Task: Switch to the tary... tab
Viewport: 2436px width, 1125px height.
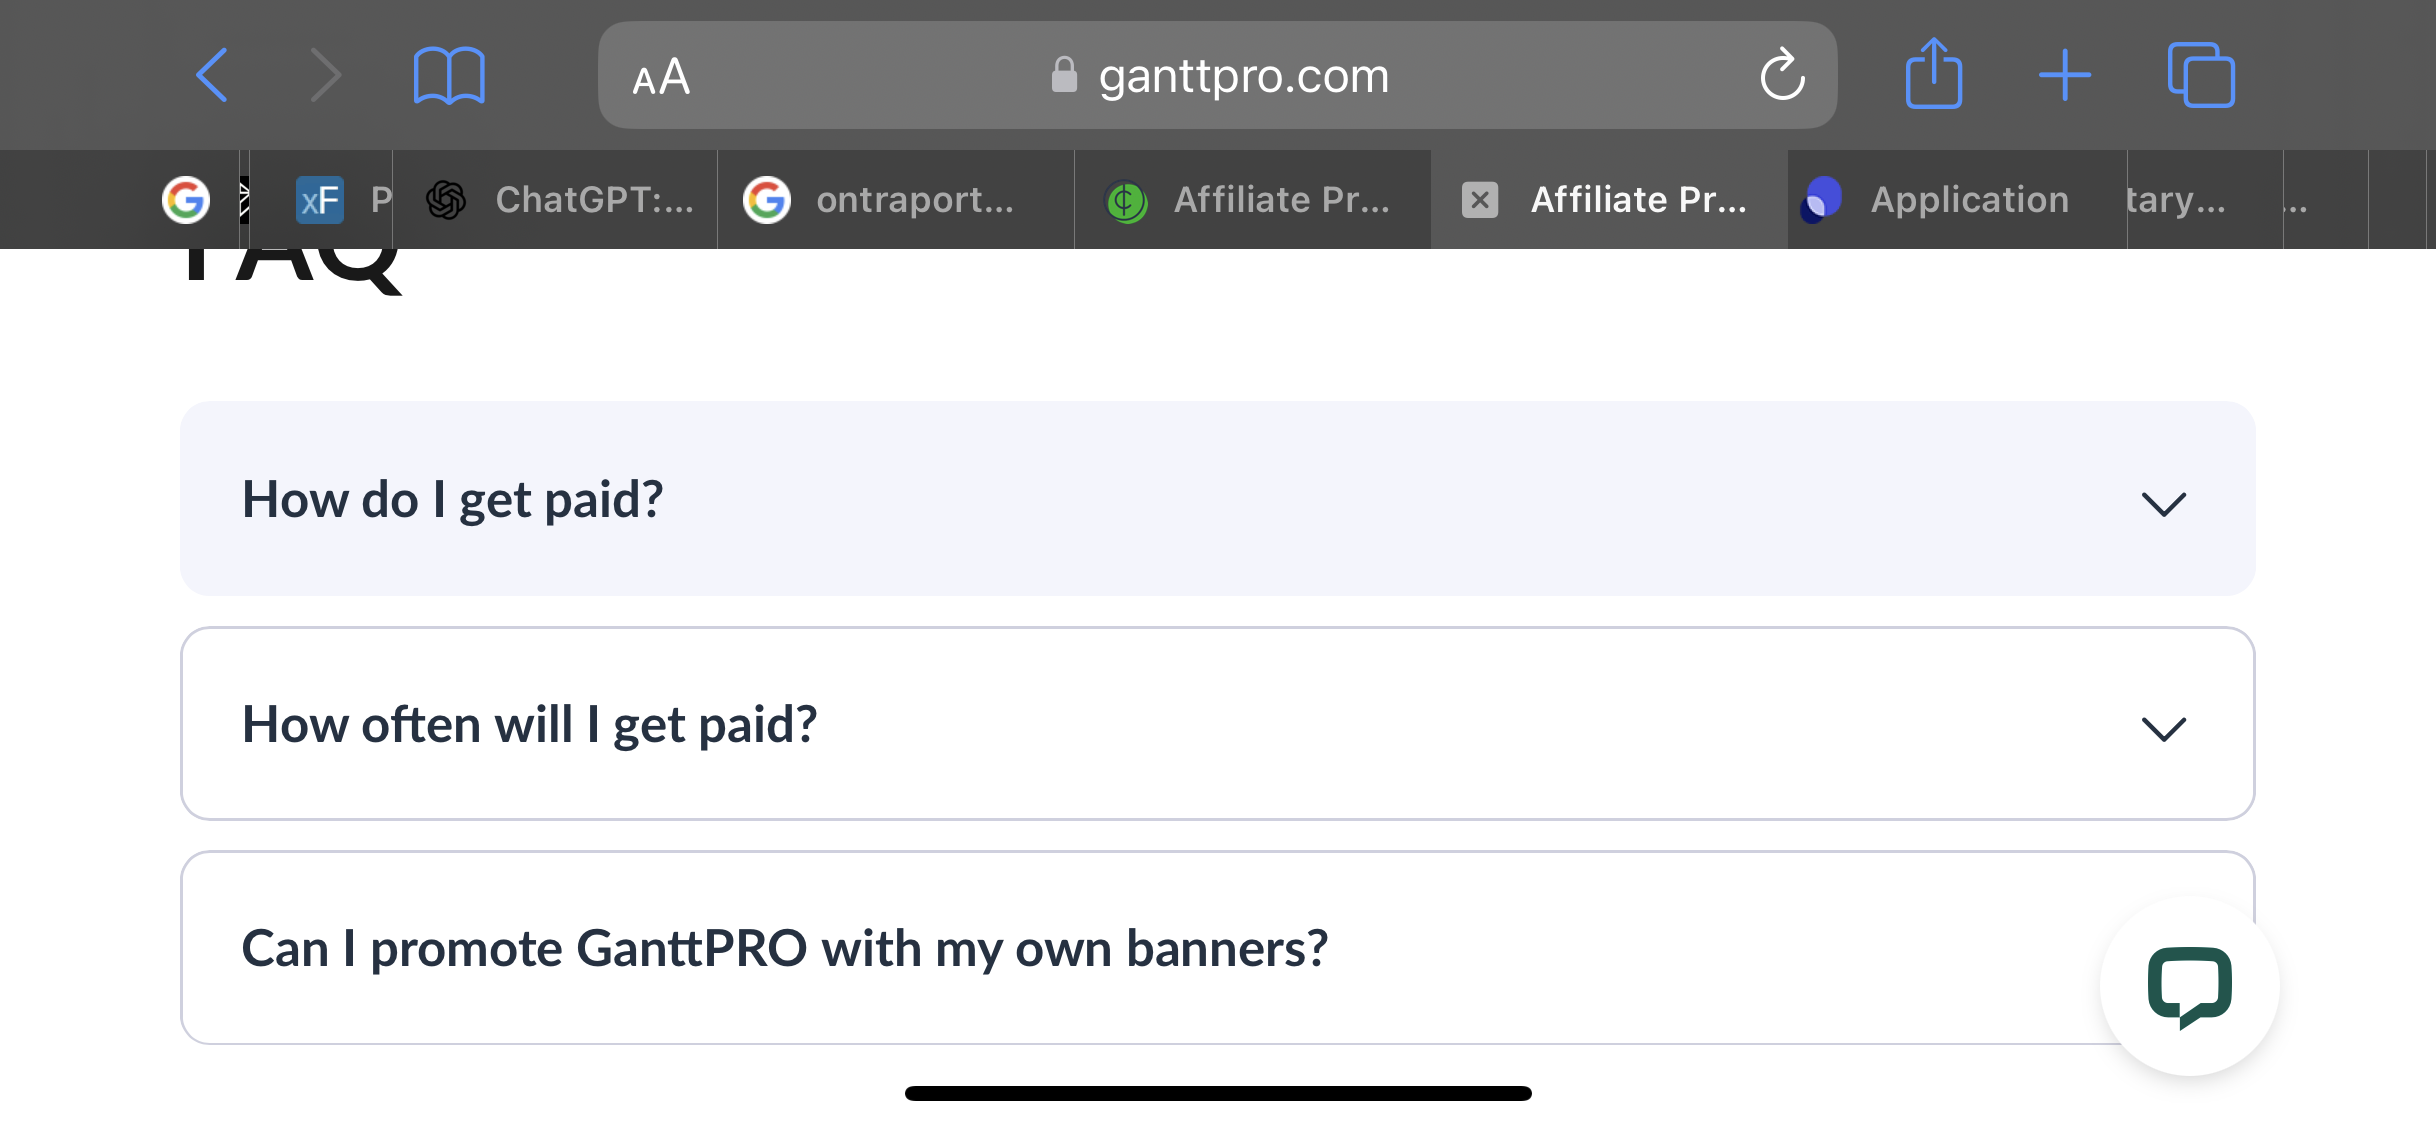Action: [x=2205, y=200]
